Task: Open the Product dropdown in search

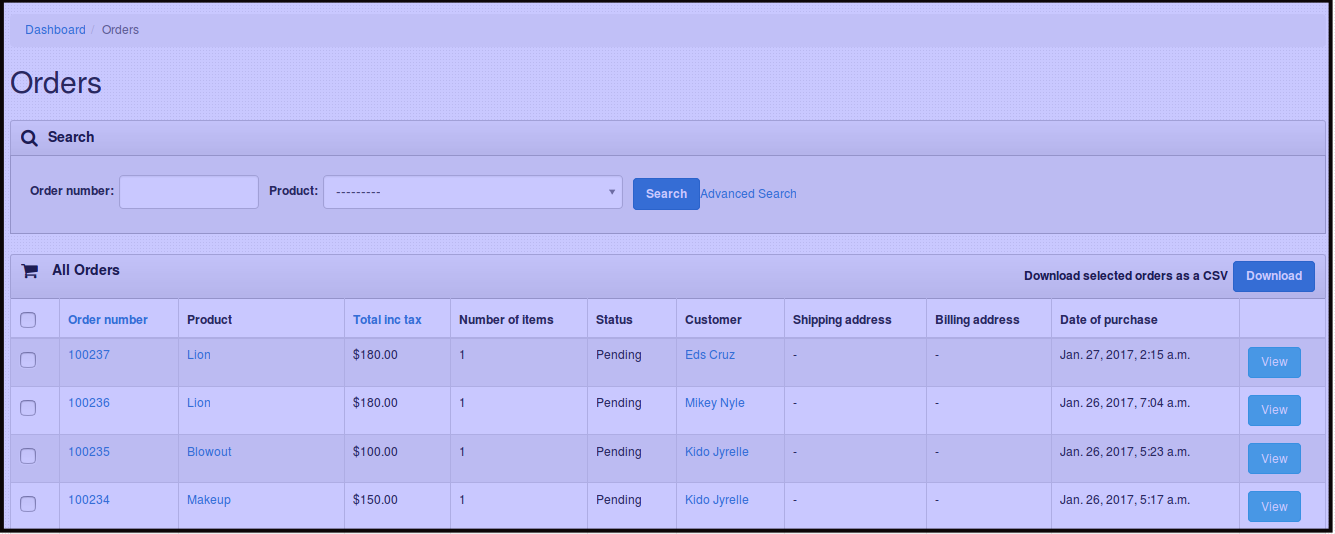Action: 473,192
